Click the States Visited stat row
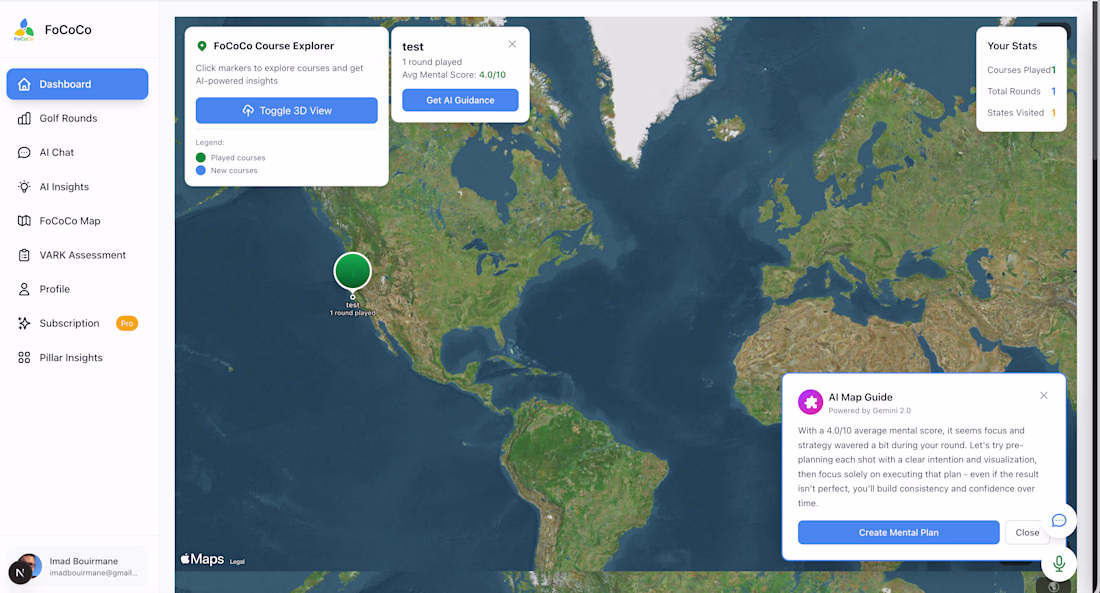 coord(1021,112)
